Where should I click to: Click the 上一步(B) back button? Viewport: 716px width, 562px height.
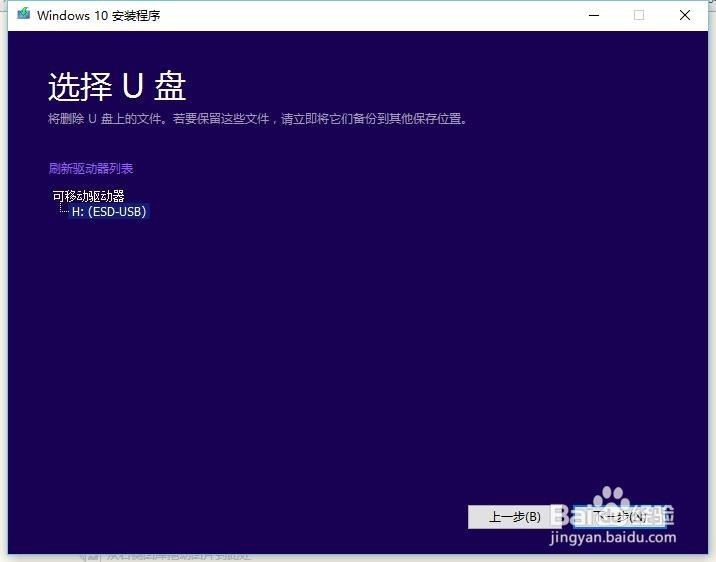515,517
